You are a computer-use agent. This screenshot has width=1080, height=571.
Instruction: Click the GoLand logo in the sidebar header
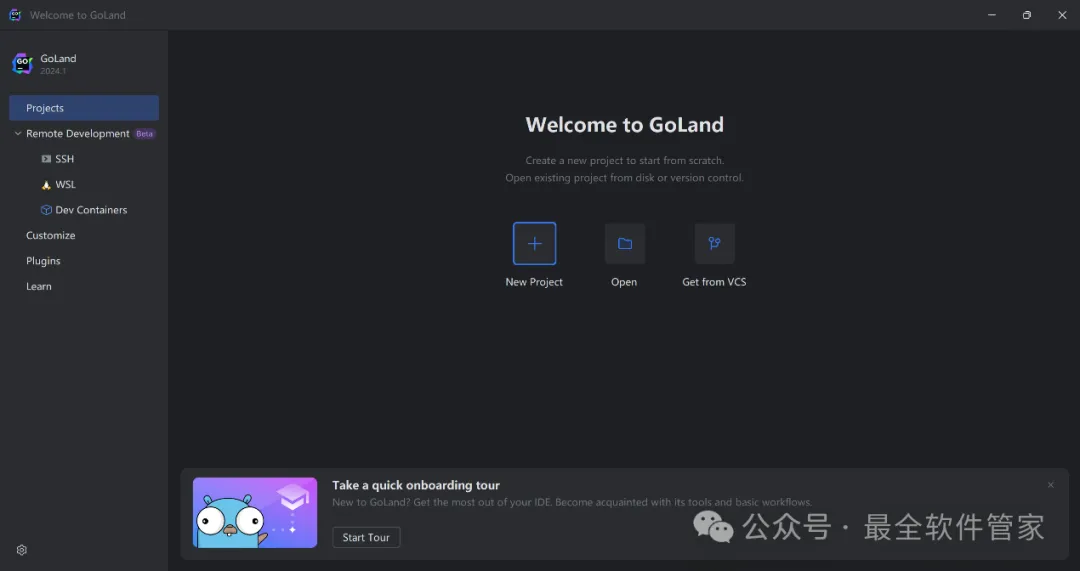[23, 64]
